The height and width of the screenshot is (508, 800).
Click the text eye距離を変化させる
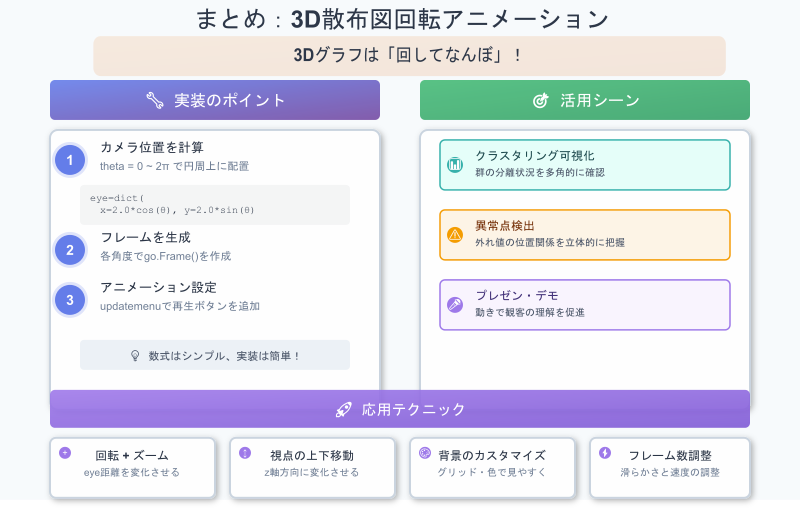tap(132, 472)
